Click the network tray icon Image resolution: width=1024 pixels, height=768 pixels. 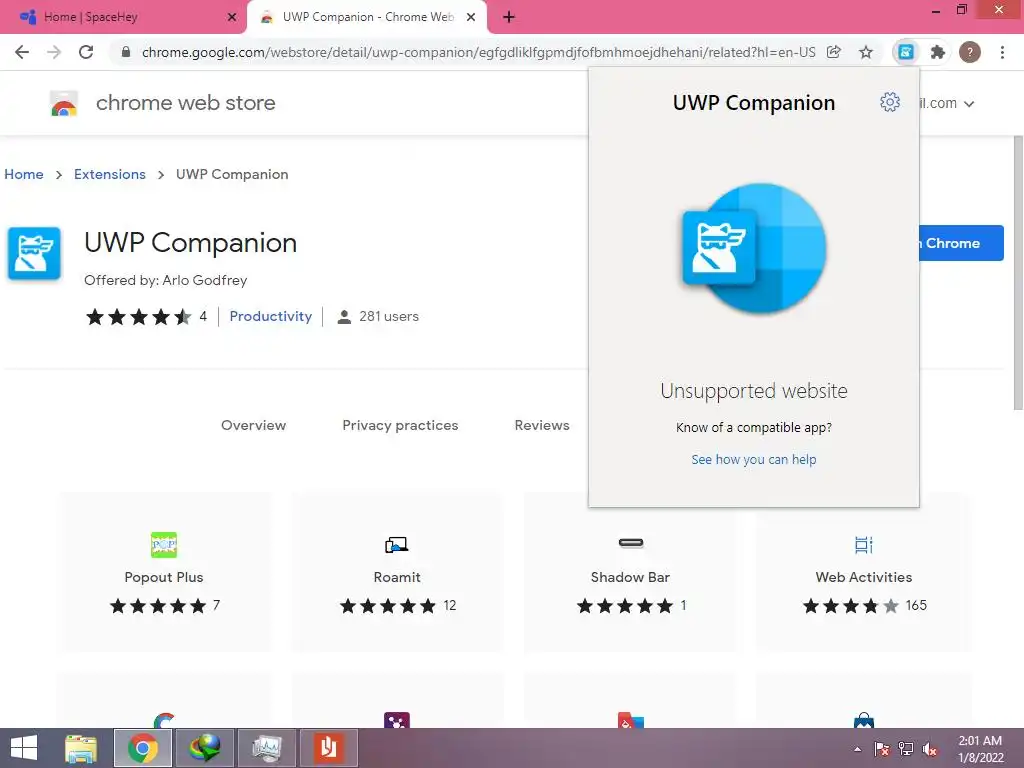click(906, 749)
